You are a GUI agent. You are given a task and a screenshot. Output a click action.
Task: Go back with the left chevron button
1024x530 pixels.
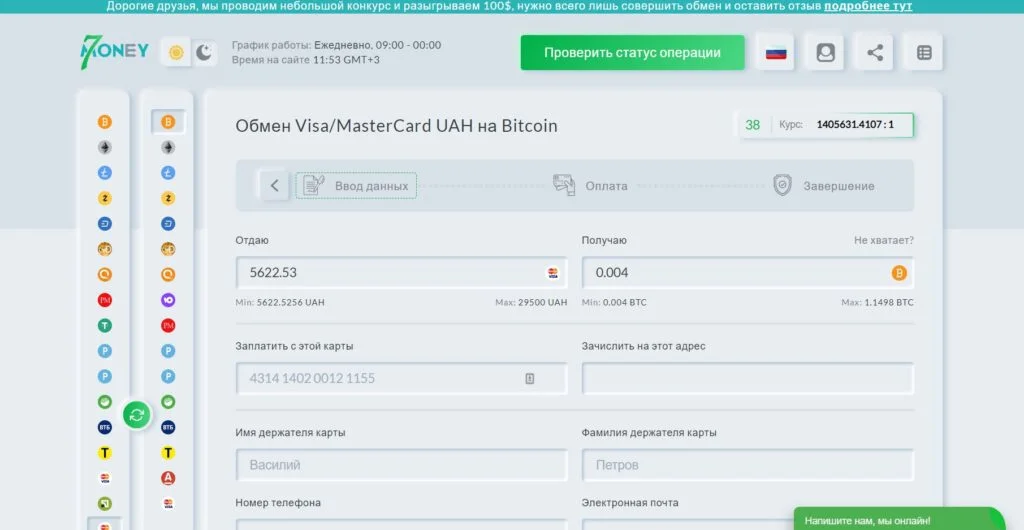[x=274, y=185]
